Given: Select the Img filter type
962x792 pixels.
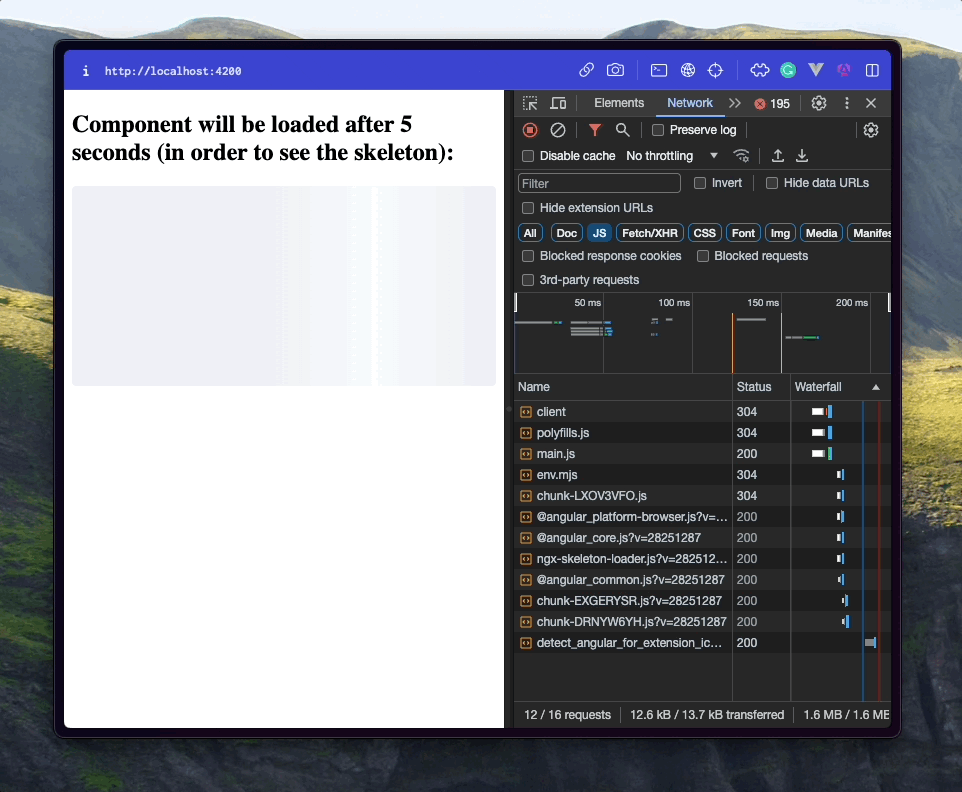Looking at the screenshot, I should point(780,233).
